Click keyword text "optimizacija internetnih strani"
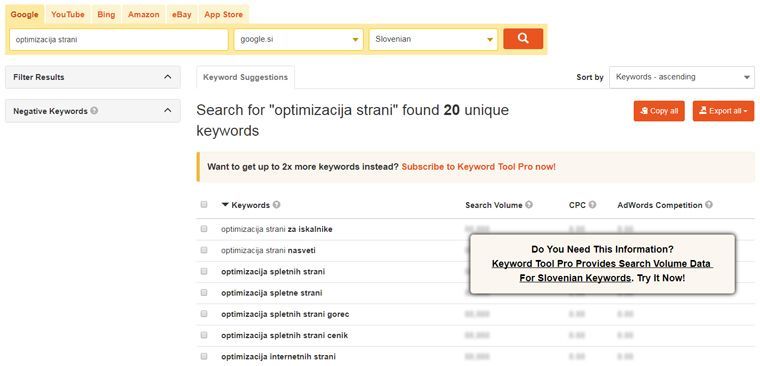The width and height of the screenshot is (760, 366). 278,357
